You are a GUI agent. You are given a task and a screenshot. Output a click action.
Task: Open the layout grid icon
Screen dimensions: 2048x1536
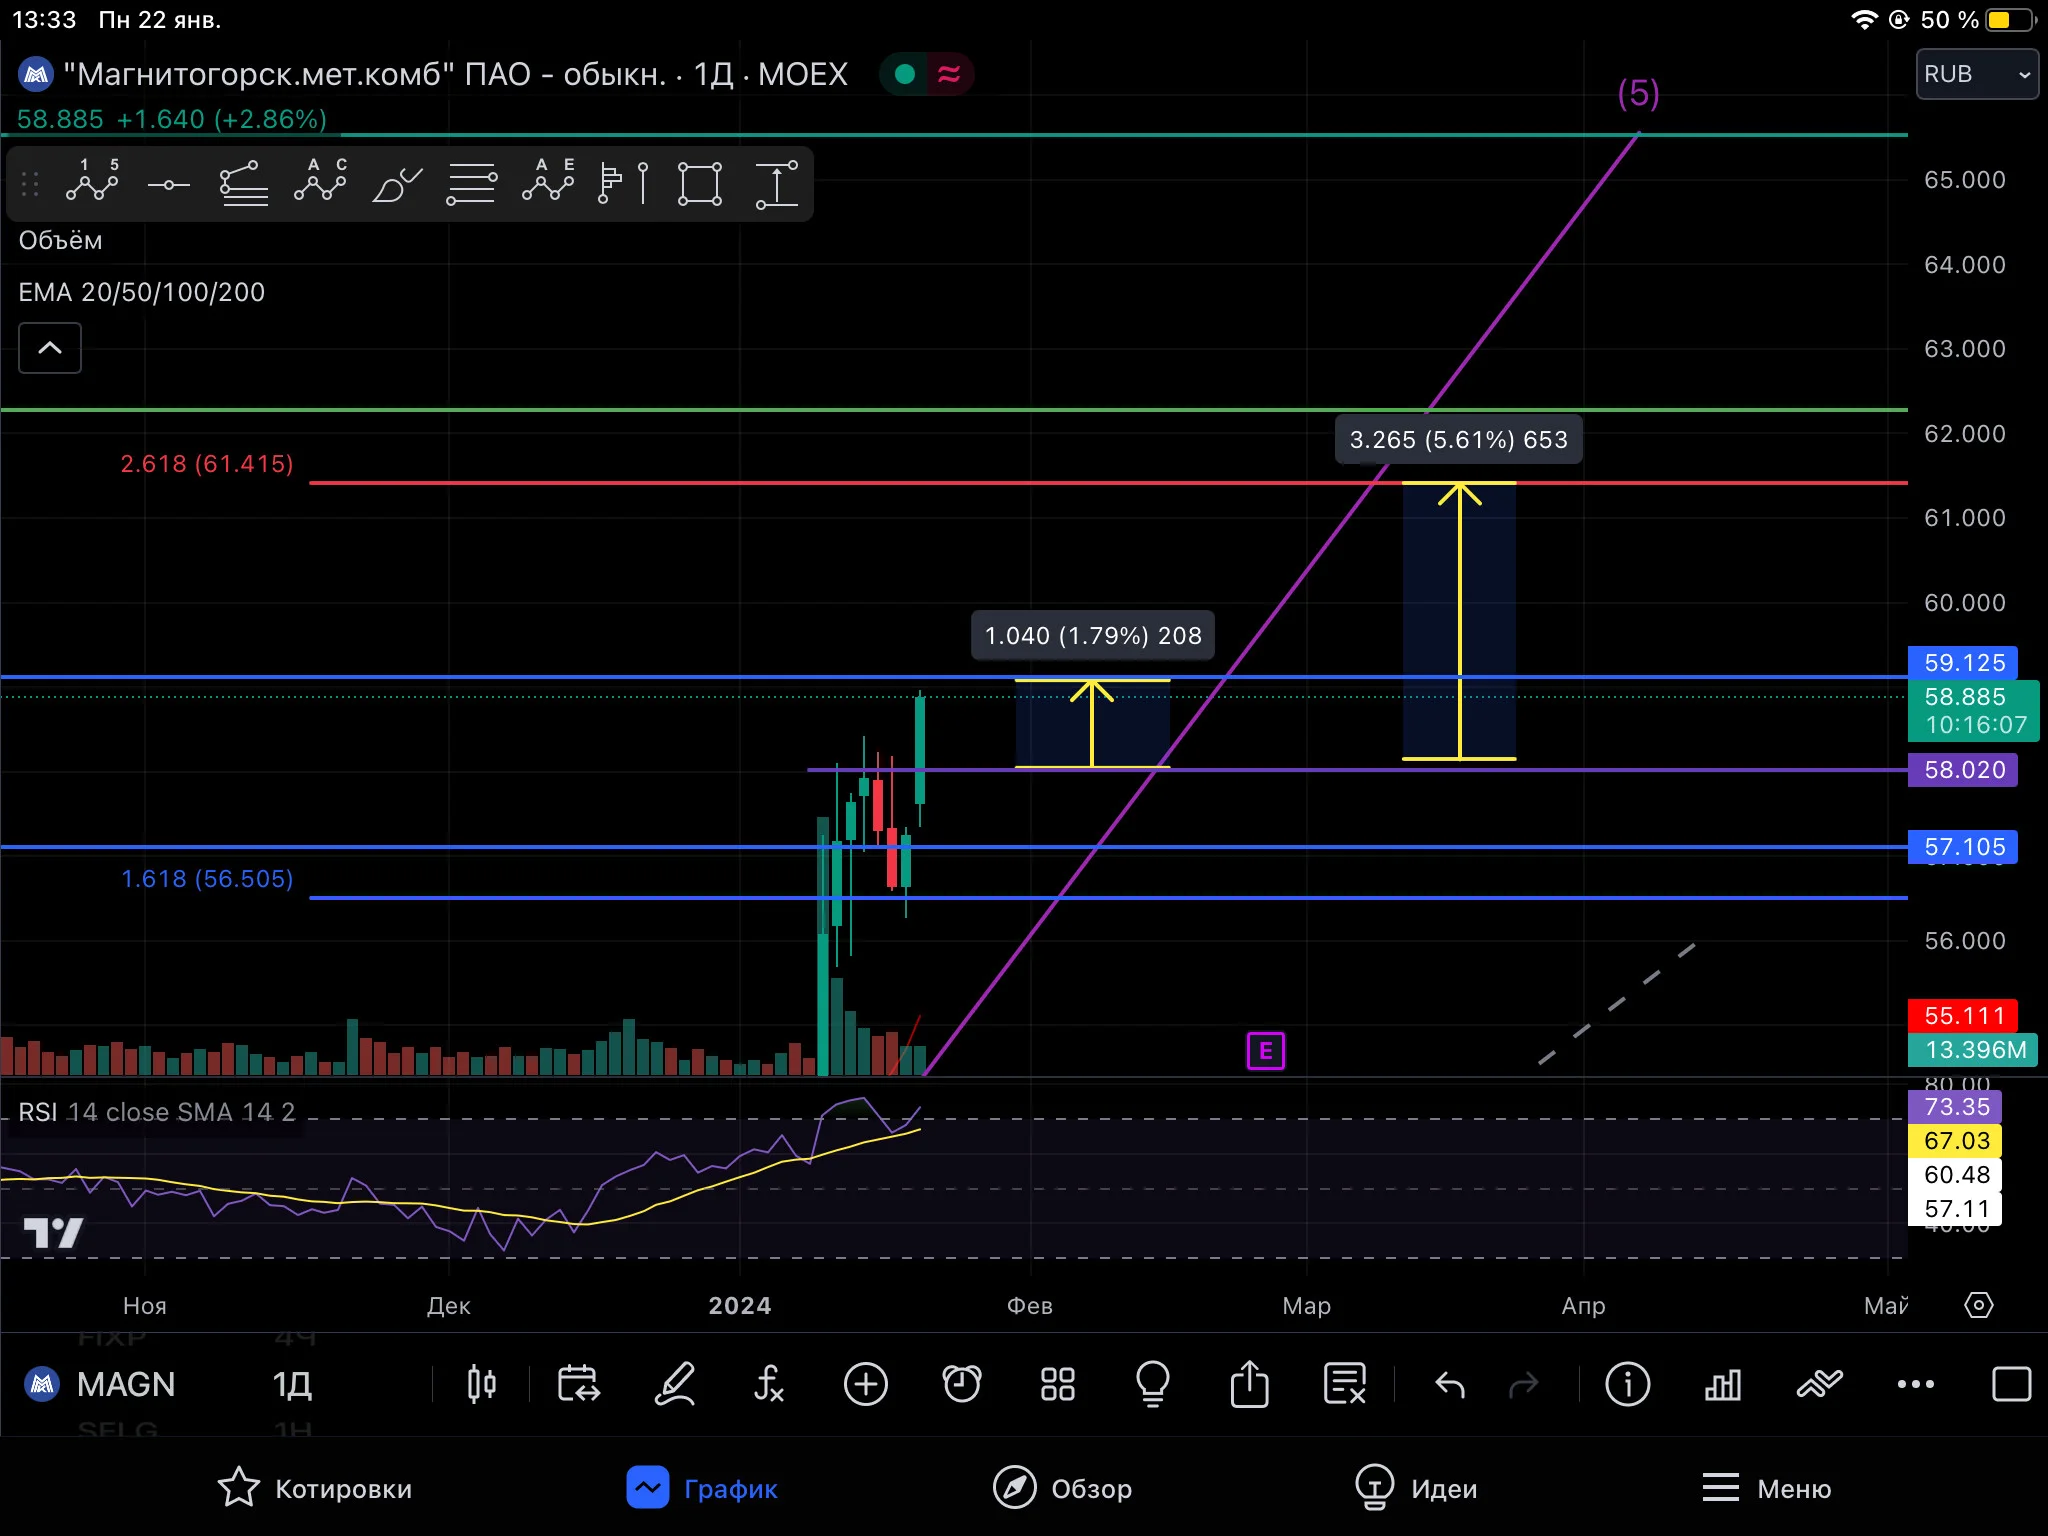click(1057, 1384)
